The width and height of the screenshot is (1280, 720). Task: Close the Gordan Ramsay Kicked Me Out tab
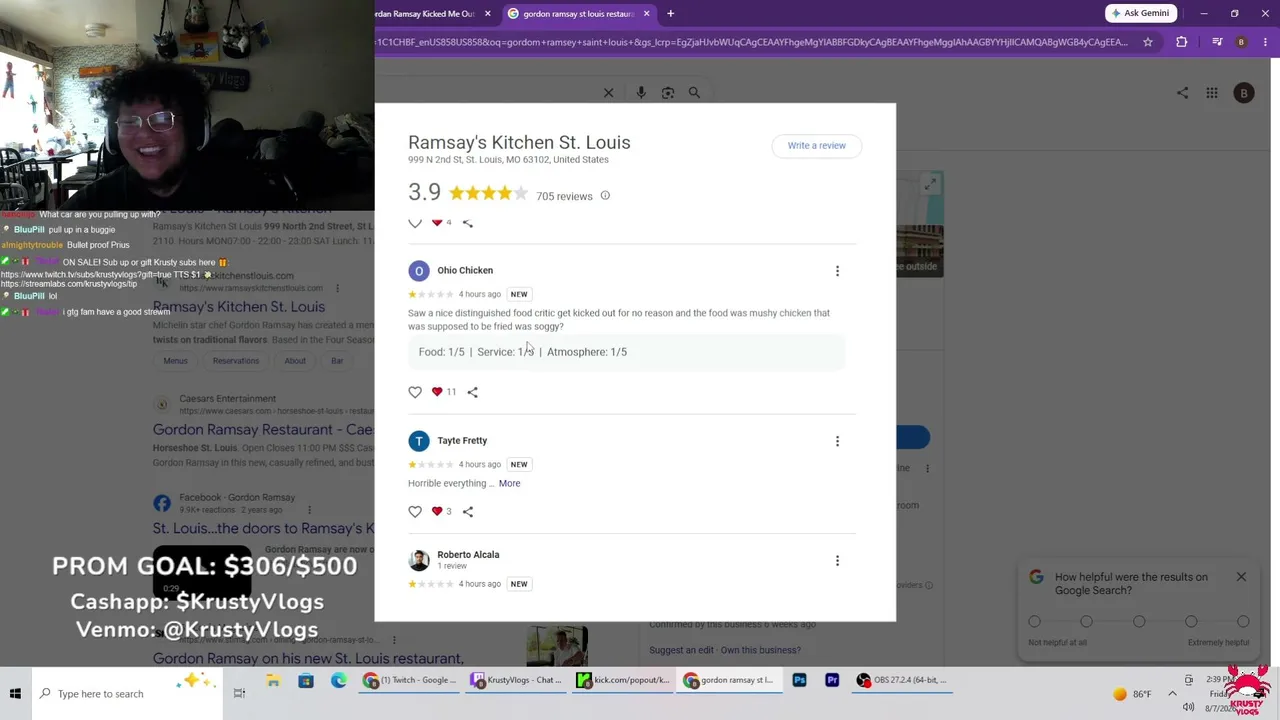click(487, 14)
